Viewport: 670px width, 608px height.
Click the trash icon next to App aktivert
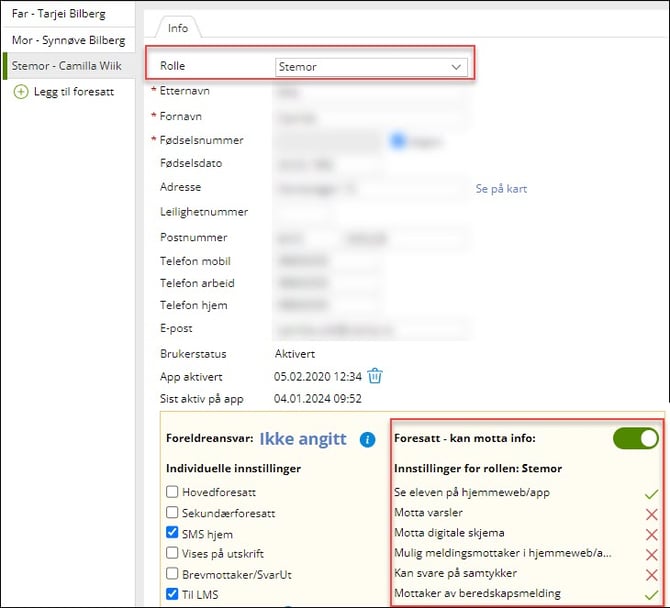coord(375,376)
